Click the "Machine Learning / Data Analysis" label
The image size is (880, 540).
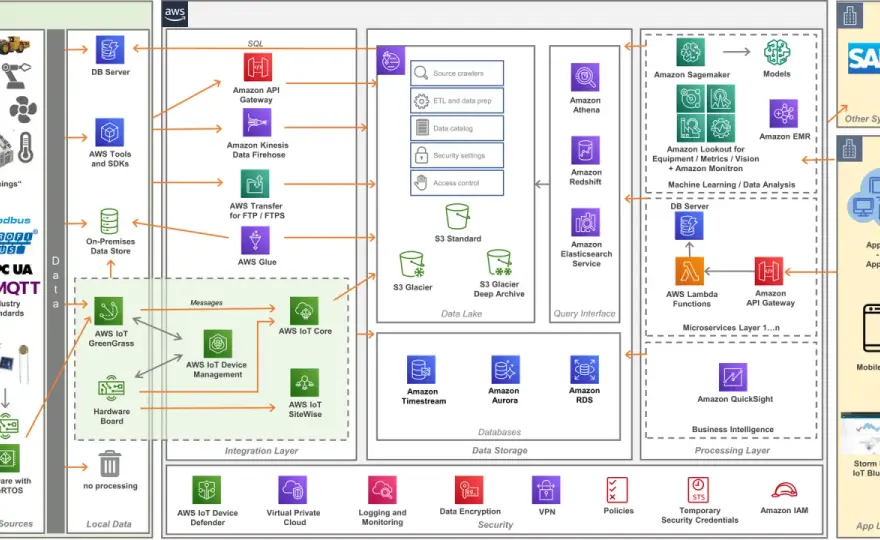[731, 185]
